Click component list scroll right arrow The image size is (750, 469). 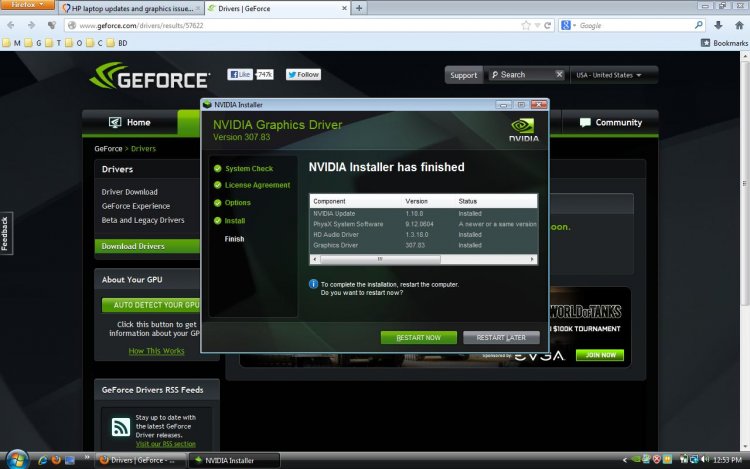pyautogui.click(x=532, y=259)
